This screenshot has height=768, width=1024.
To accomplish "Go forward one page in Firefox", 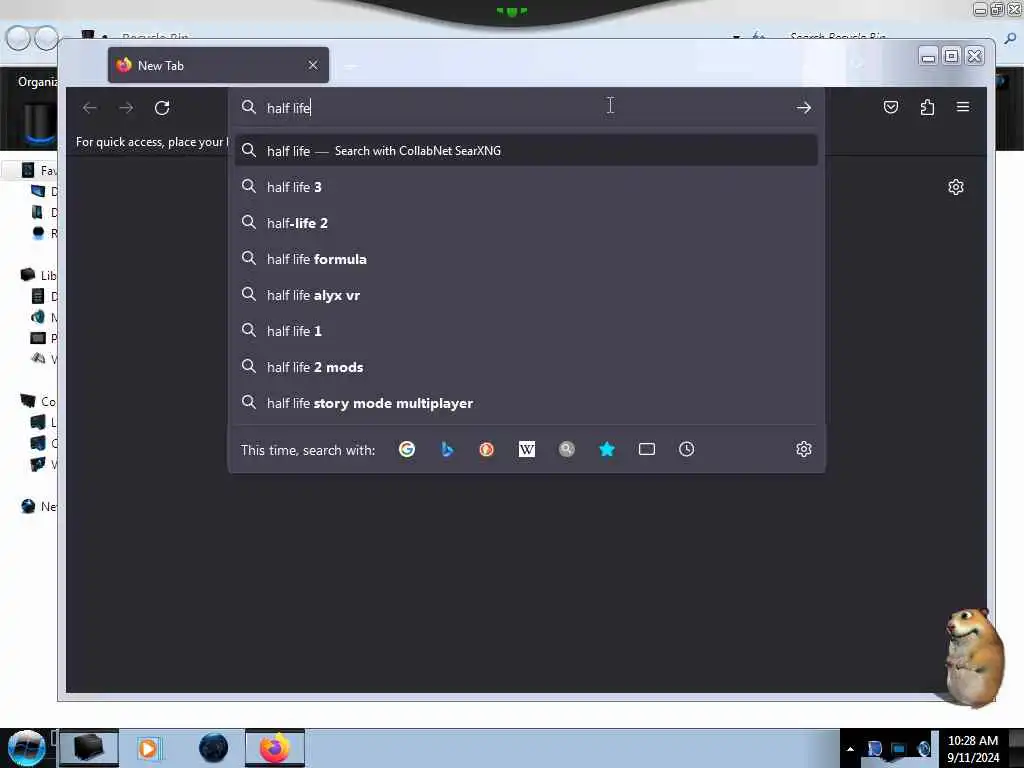I will [126, 108].
